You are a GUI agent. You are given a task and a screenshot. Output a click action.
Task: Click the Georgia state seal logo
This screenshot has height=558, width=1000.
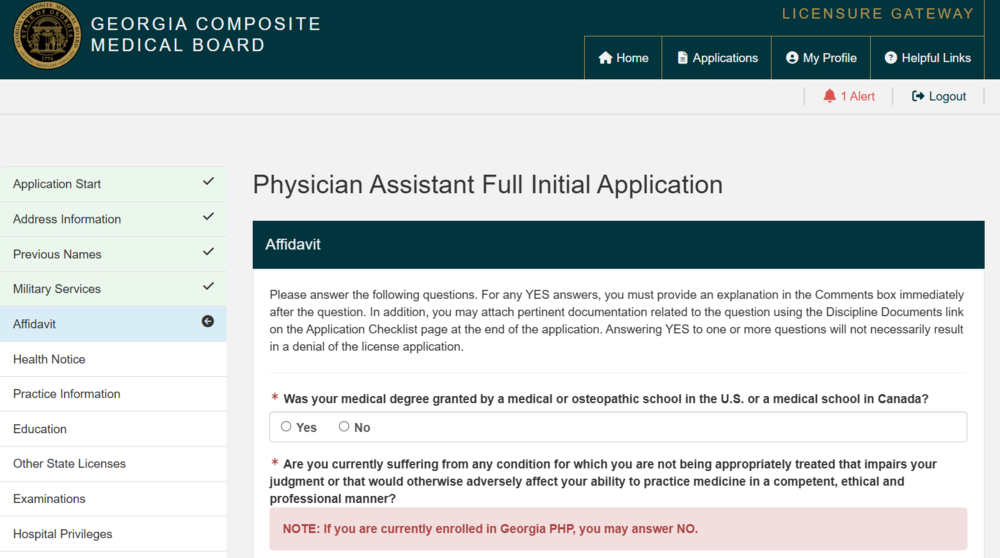(x=47, y=35)
